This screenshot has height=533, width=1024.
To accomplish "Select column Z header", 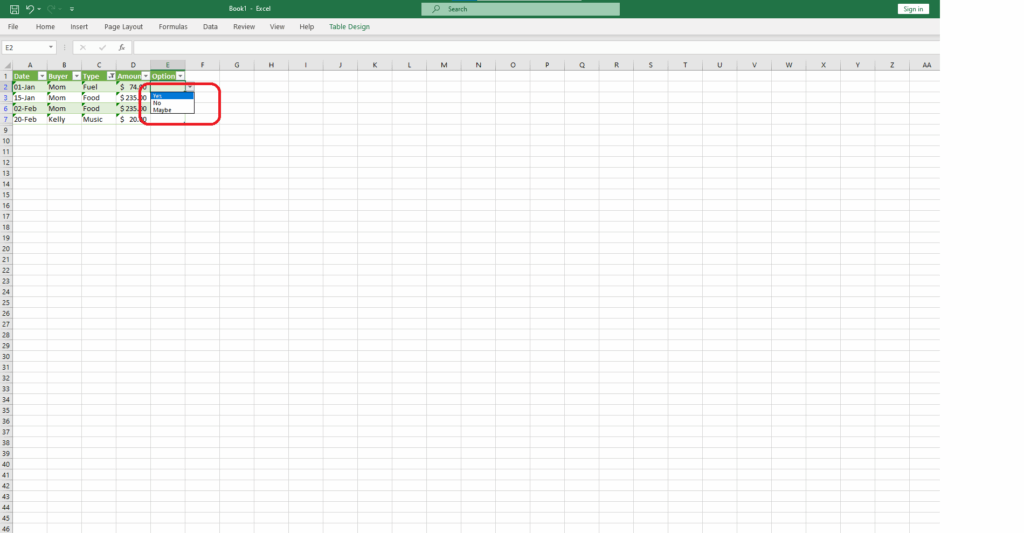I will [892, 65].
